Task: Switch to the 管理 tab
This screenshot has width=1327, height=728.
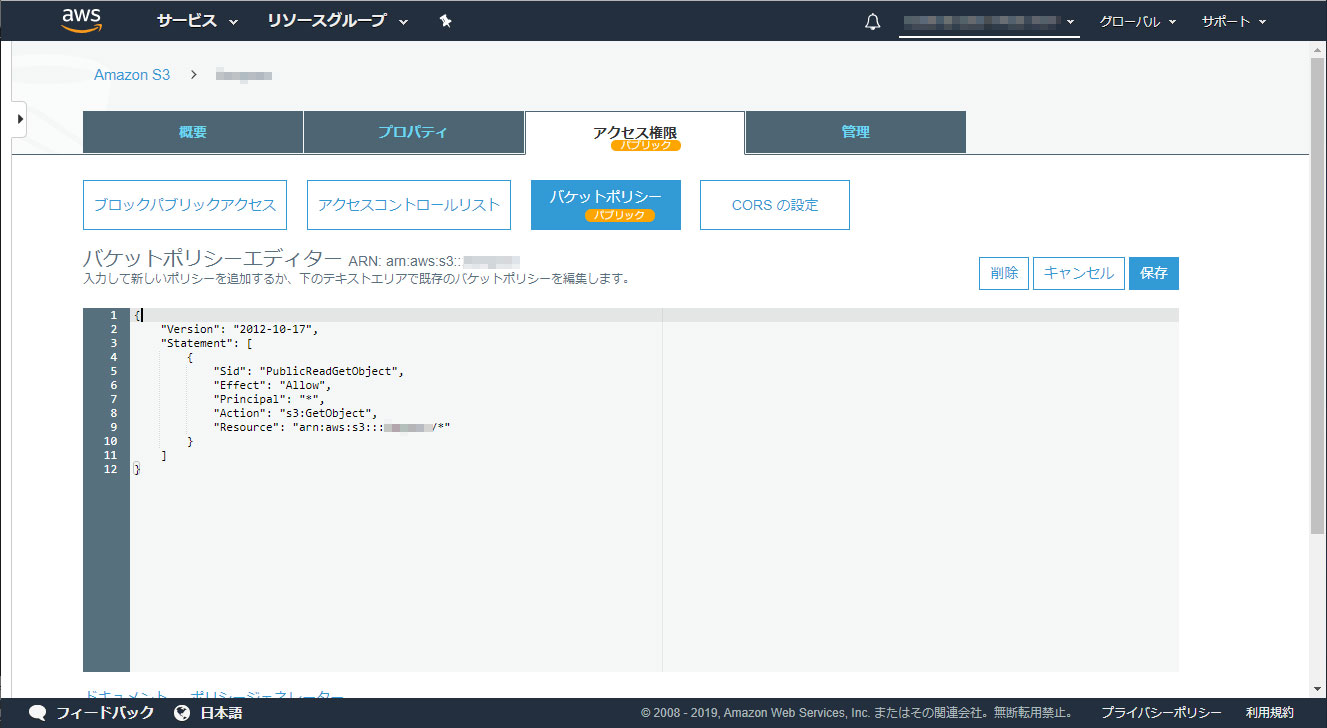Action: (x=856, y=132)
